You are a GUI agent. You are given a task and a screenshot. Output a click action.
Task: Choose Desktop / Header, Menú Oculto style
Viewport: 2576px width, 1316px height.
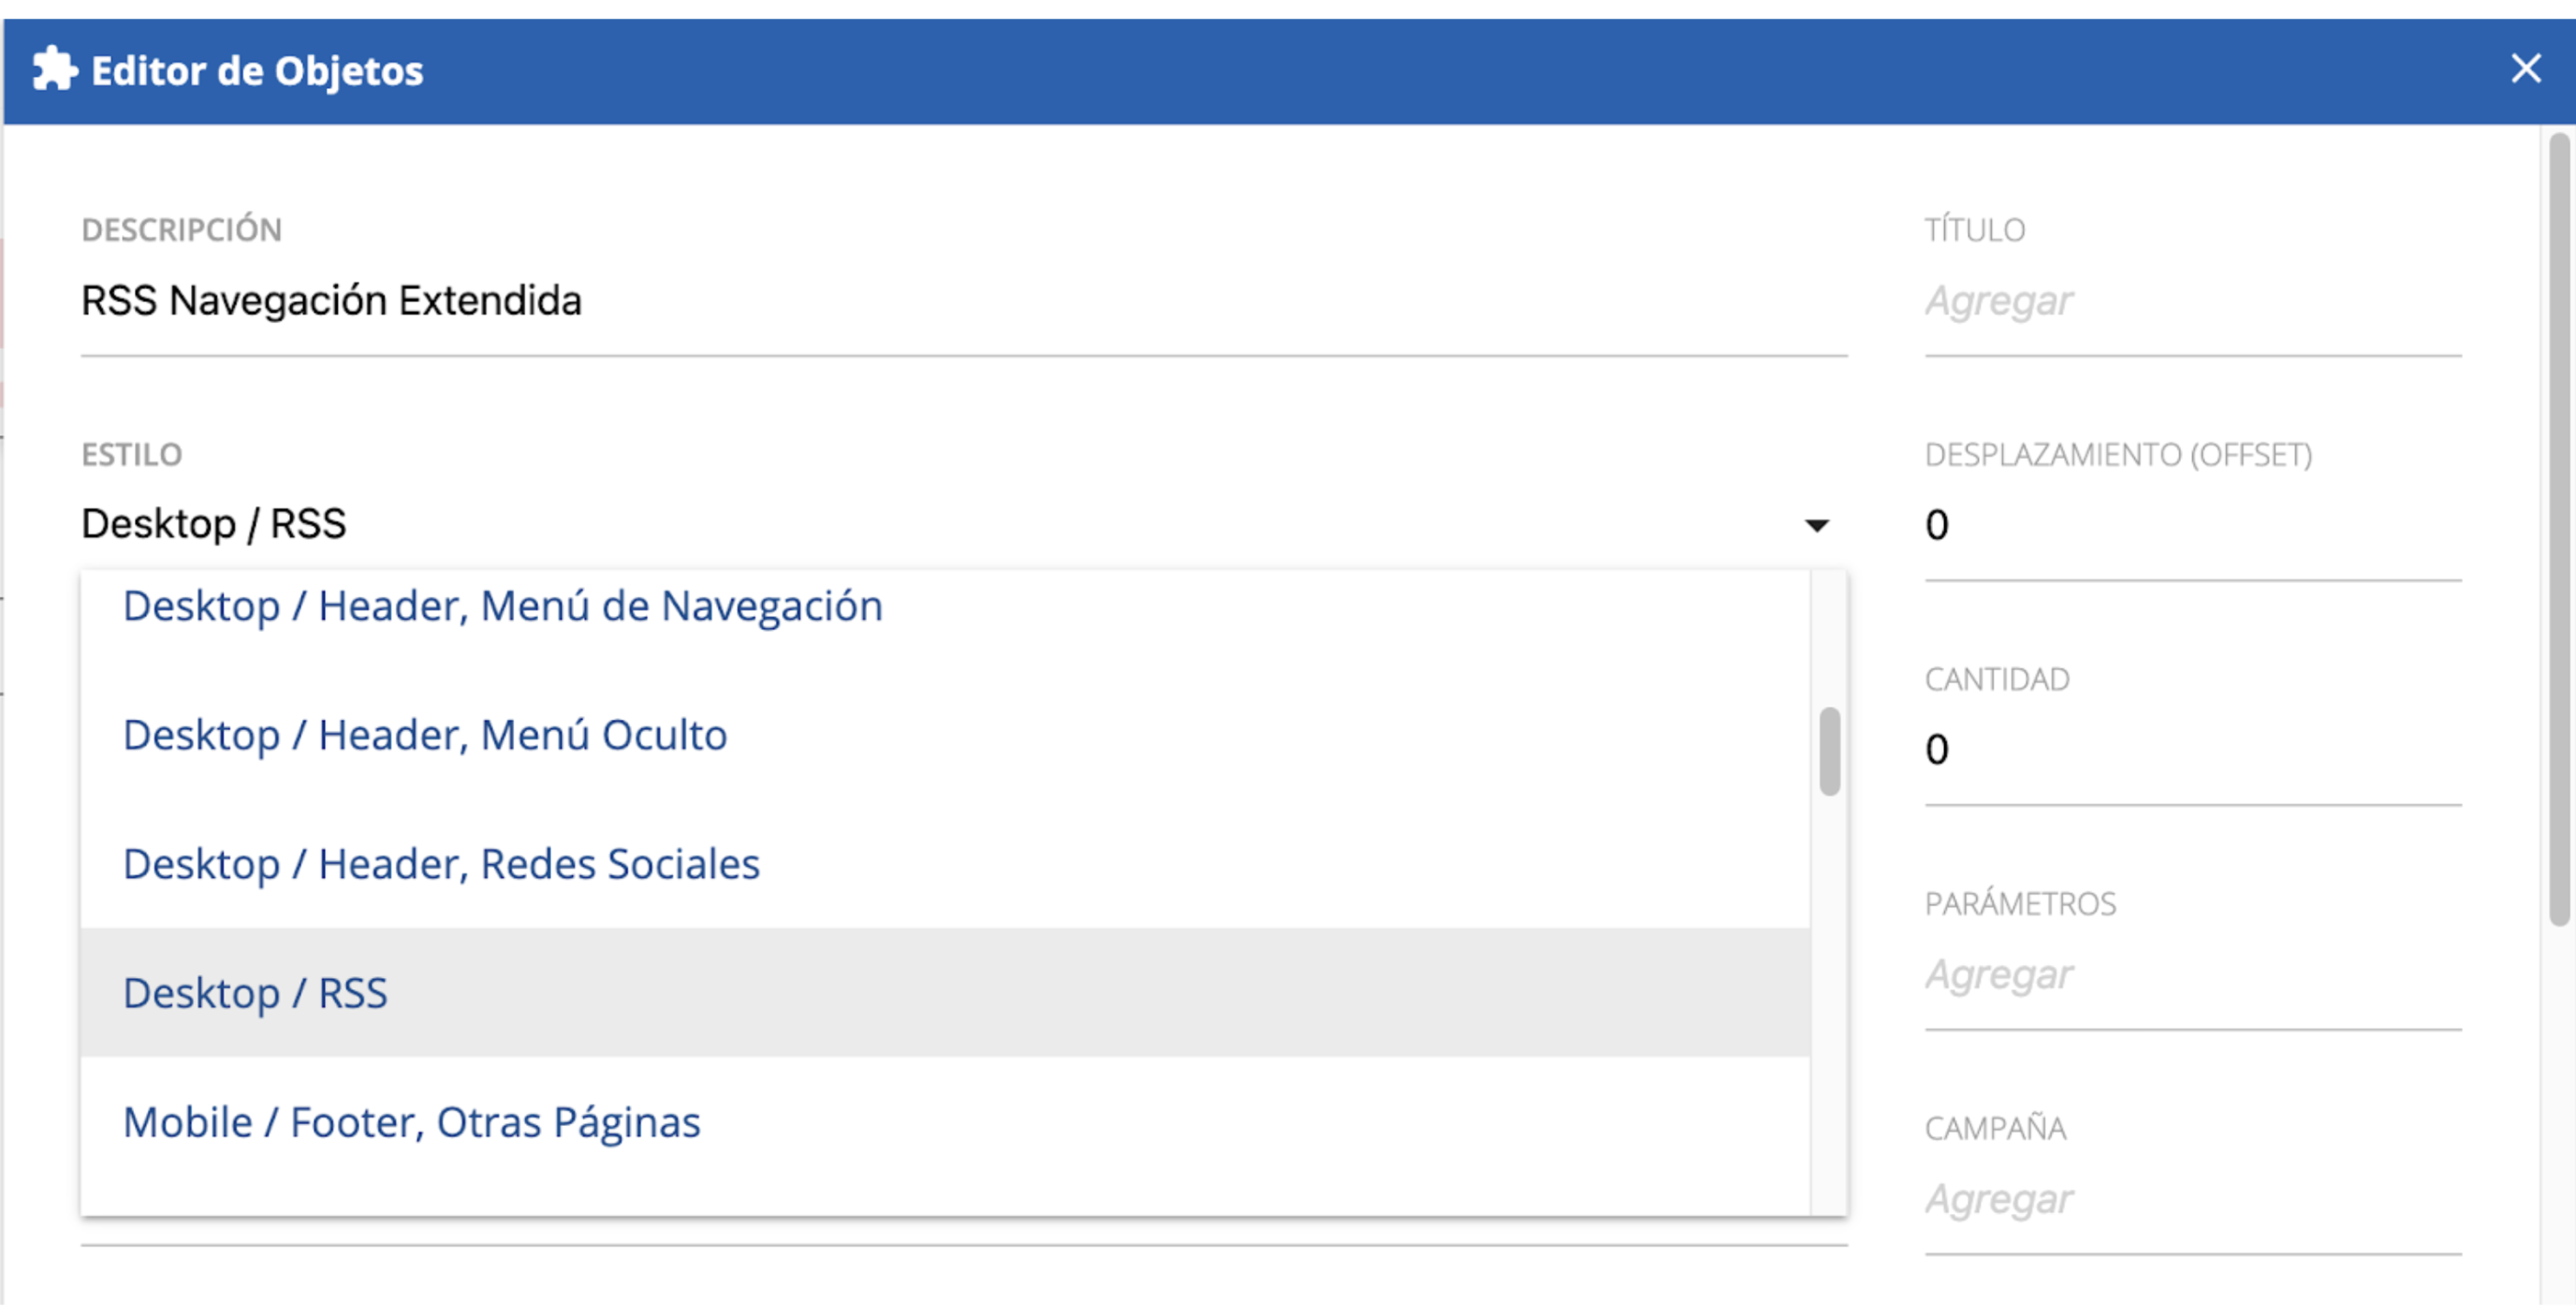tap(945, 735)
